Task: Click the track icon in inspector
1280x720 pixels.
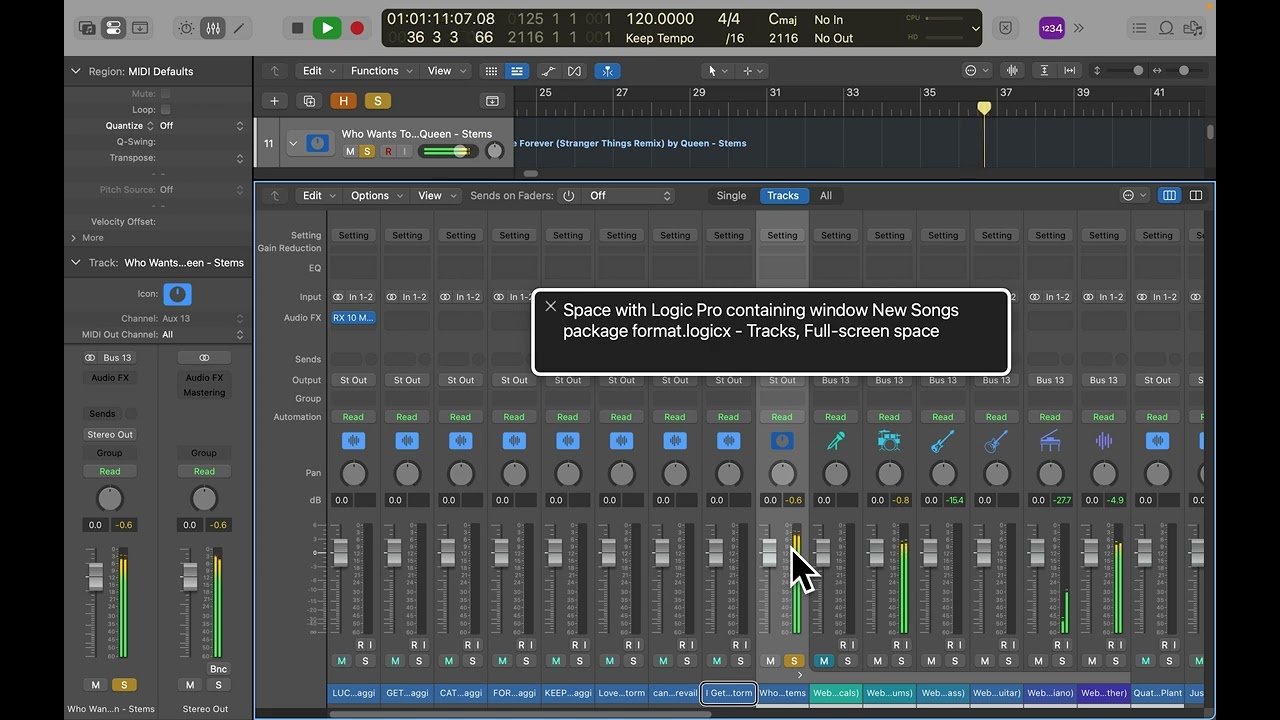Action: [x=177, y=294]
